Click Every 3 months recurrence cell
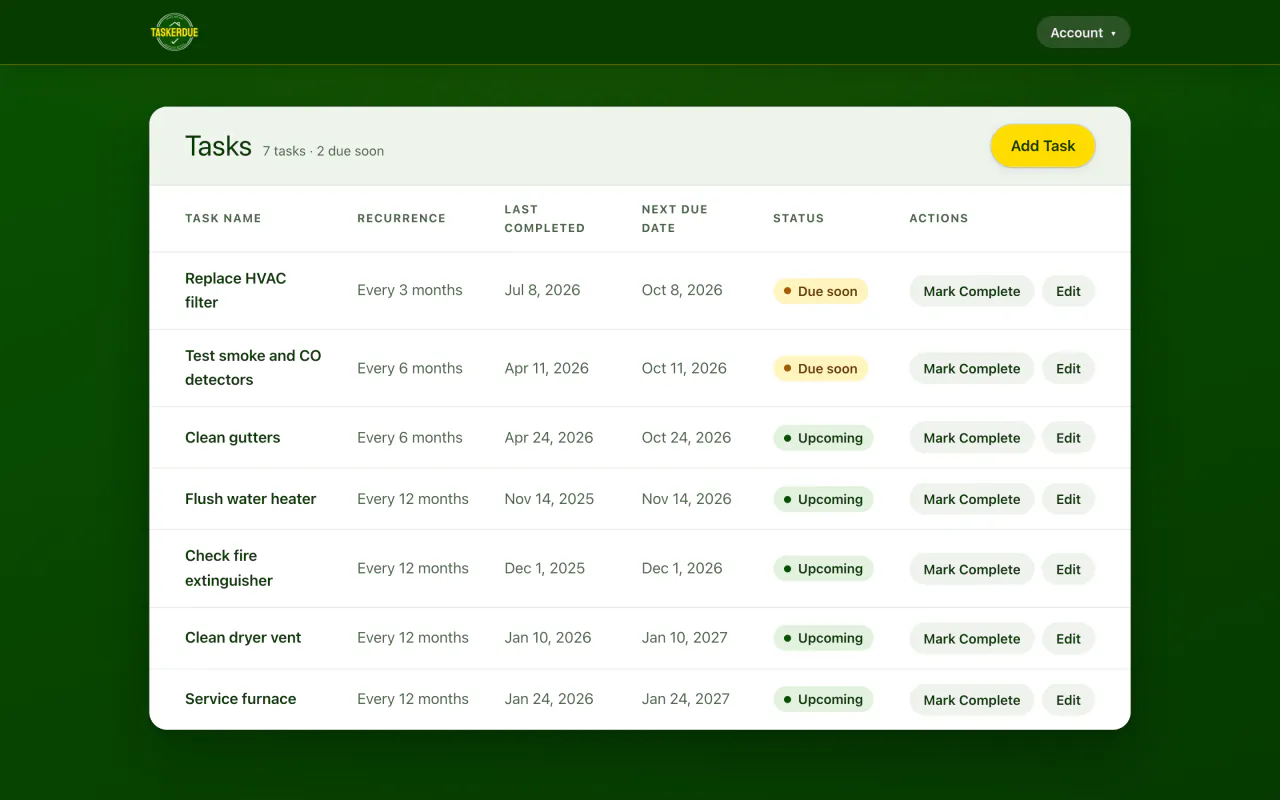Image resolution: width=1280 pixels, height=800 pixels. tap(410, 290)
